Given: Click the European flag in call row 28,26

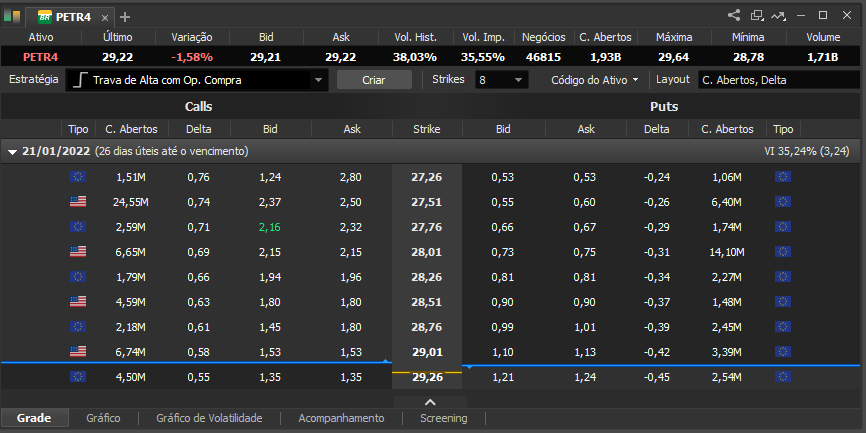Looking at the screenshot, I should pyautogui.click(x=78, y=277).
